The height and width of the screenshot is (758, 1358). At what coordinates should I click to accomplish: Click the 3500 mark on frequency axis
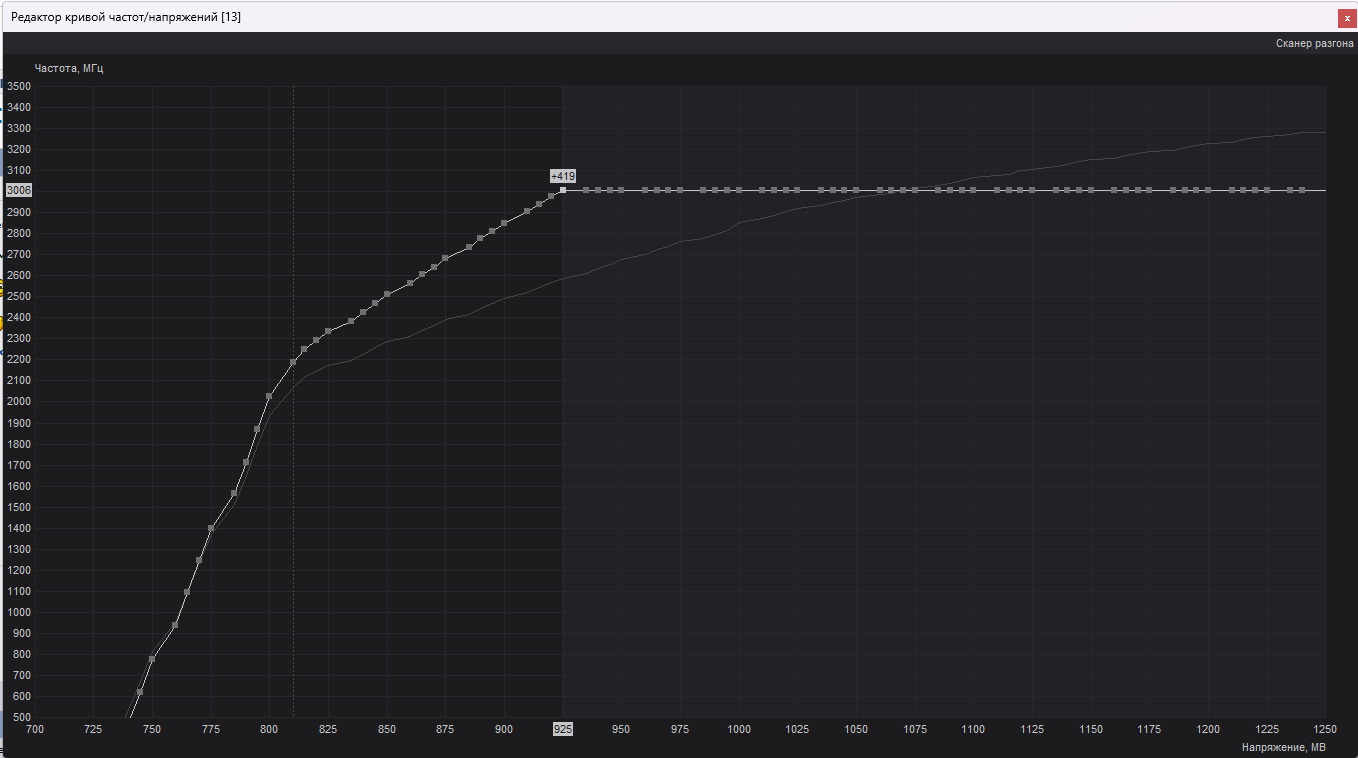(19, 86)
